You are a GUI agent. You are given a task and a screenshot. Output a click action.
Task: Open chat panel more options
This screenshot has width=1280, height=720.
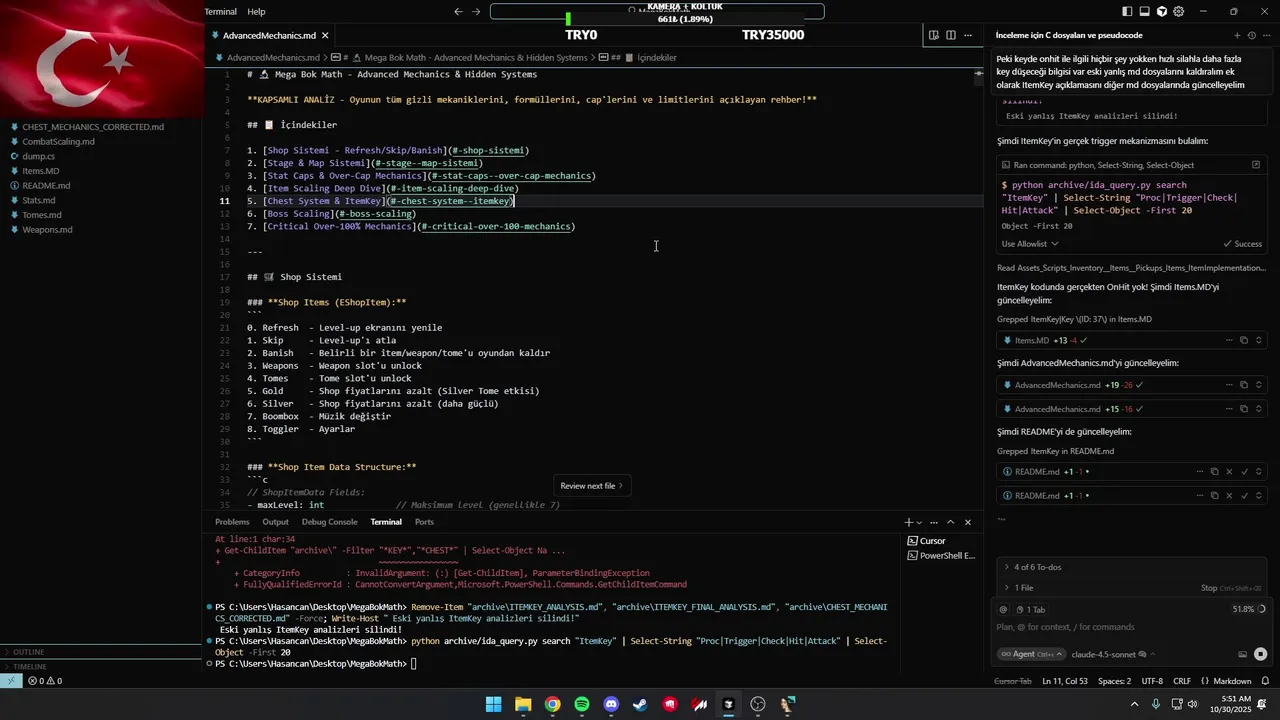click(x=1266, y=35)
